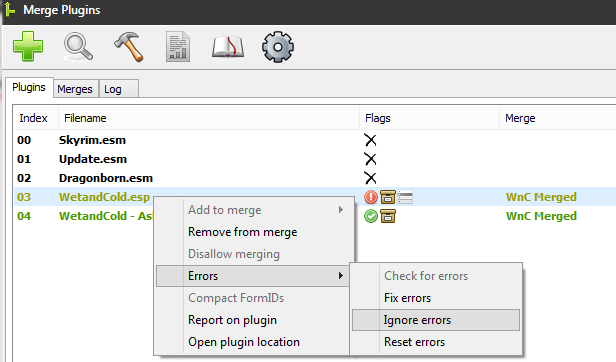Image resolution: width=616 pixels, height=362 pixels.
Task: Select the Skyrim.esm plugin row
Action: (x=315, y=140)
